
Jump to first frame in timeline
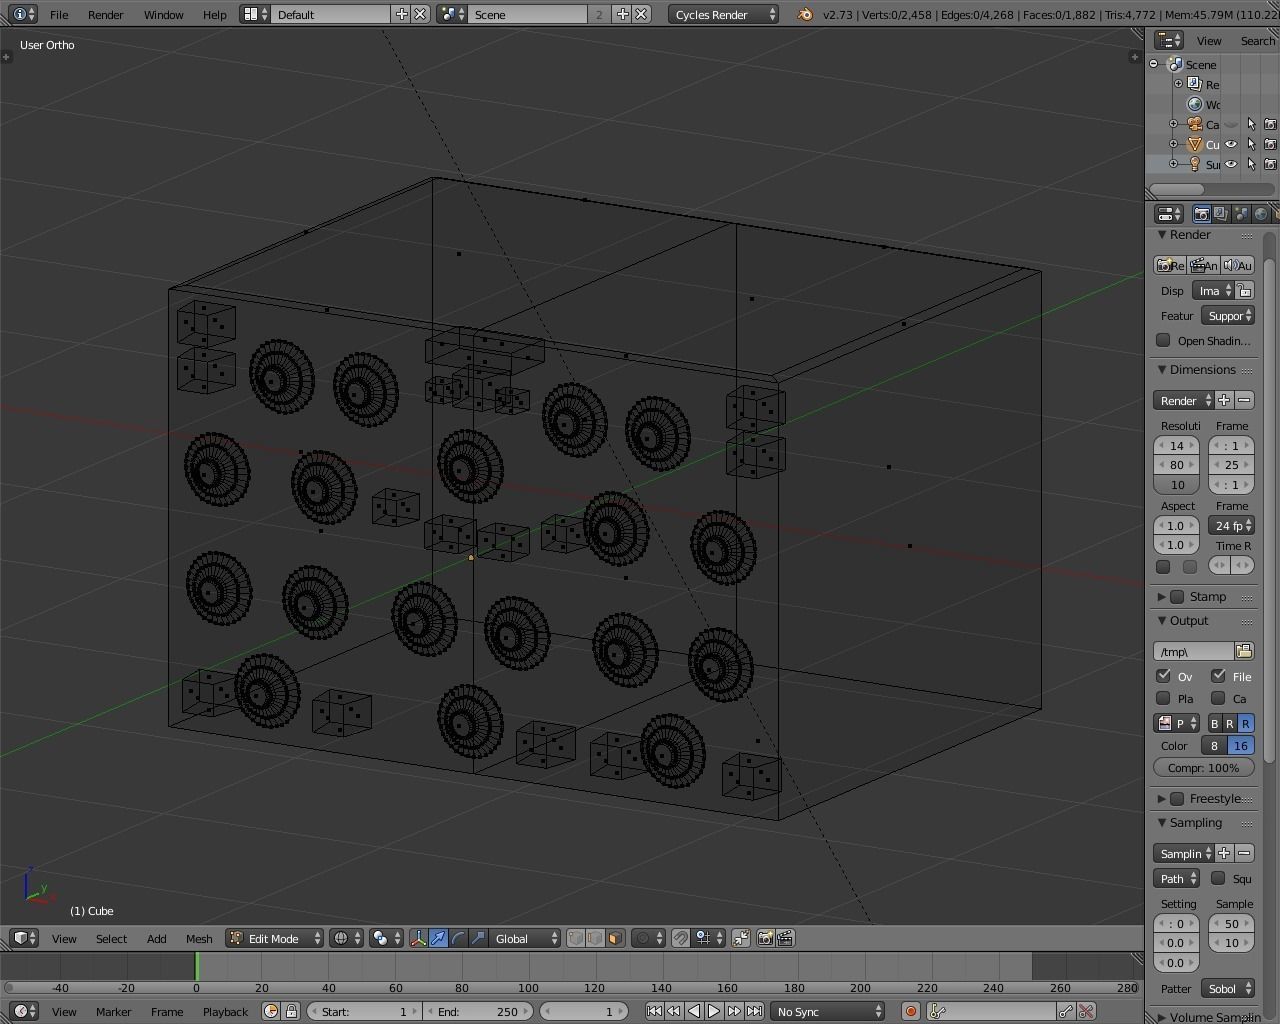pos(654,1011)
